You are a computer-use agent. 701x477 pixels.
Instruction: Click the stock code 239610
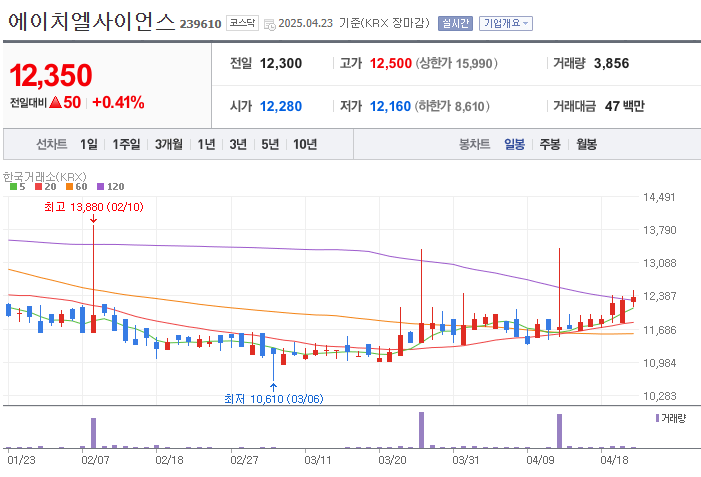(200, 24)
